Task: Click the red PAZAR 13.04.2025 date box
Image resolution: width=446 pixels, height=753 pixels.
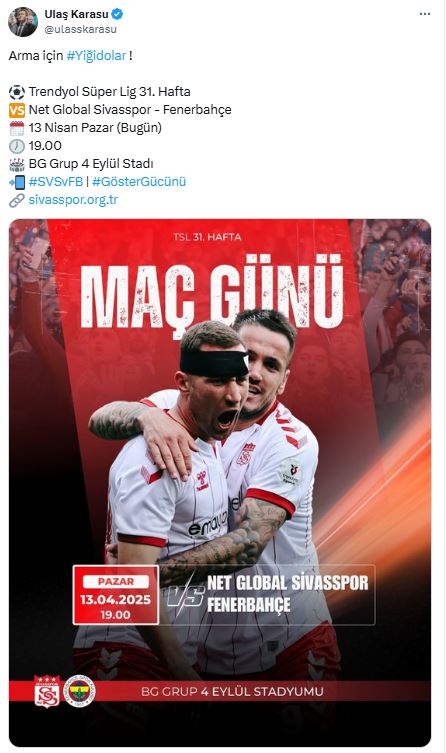Action: click(115, 595)
